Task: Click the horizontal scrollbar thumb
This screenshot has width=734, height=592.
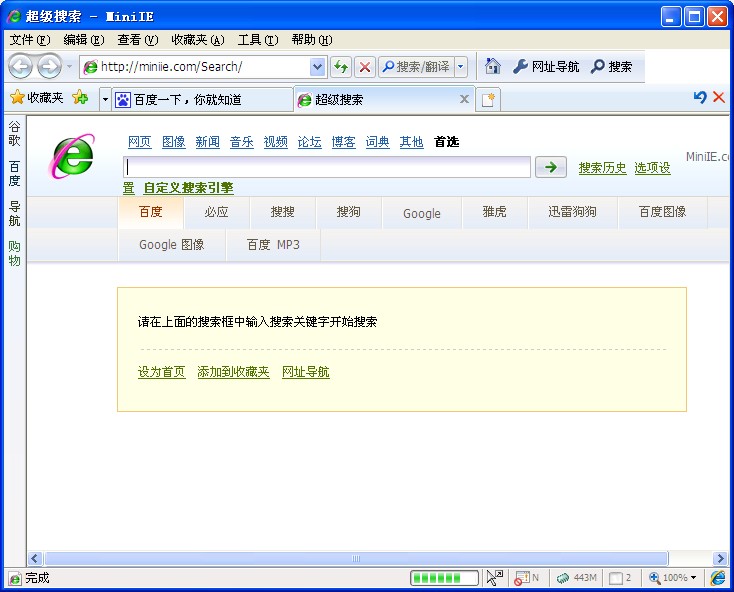Action: click(x=356, y=558)
